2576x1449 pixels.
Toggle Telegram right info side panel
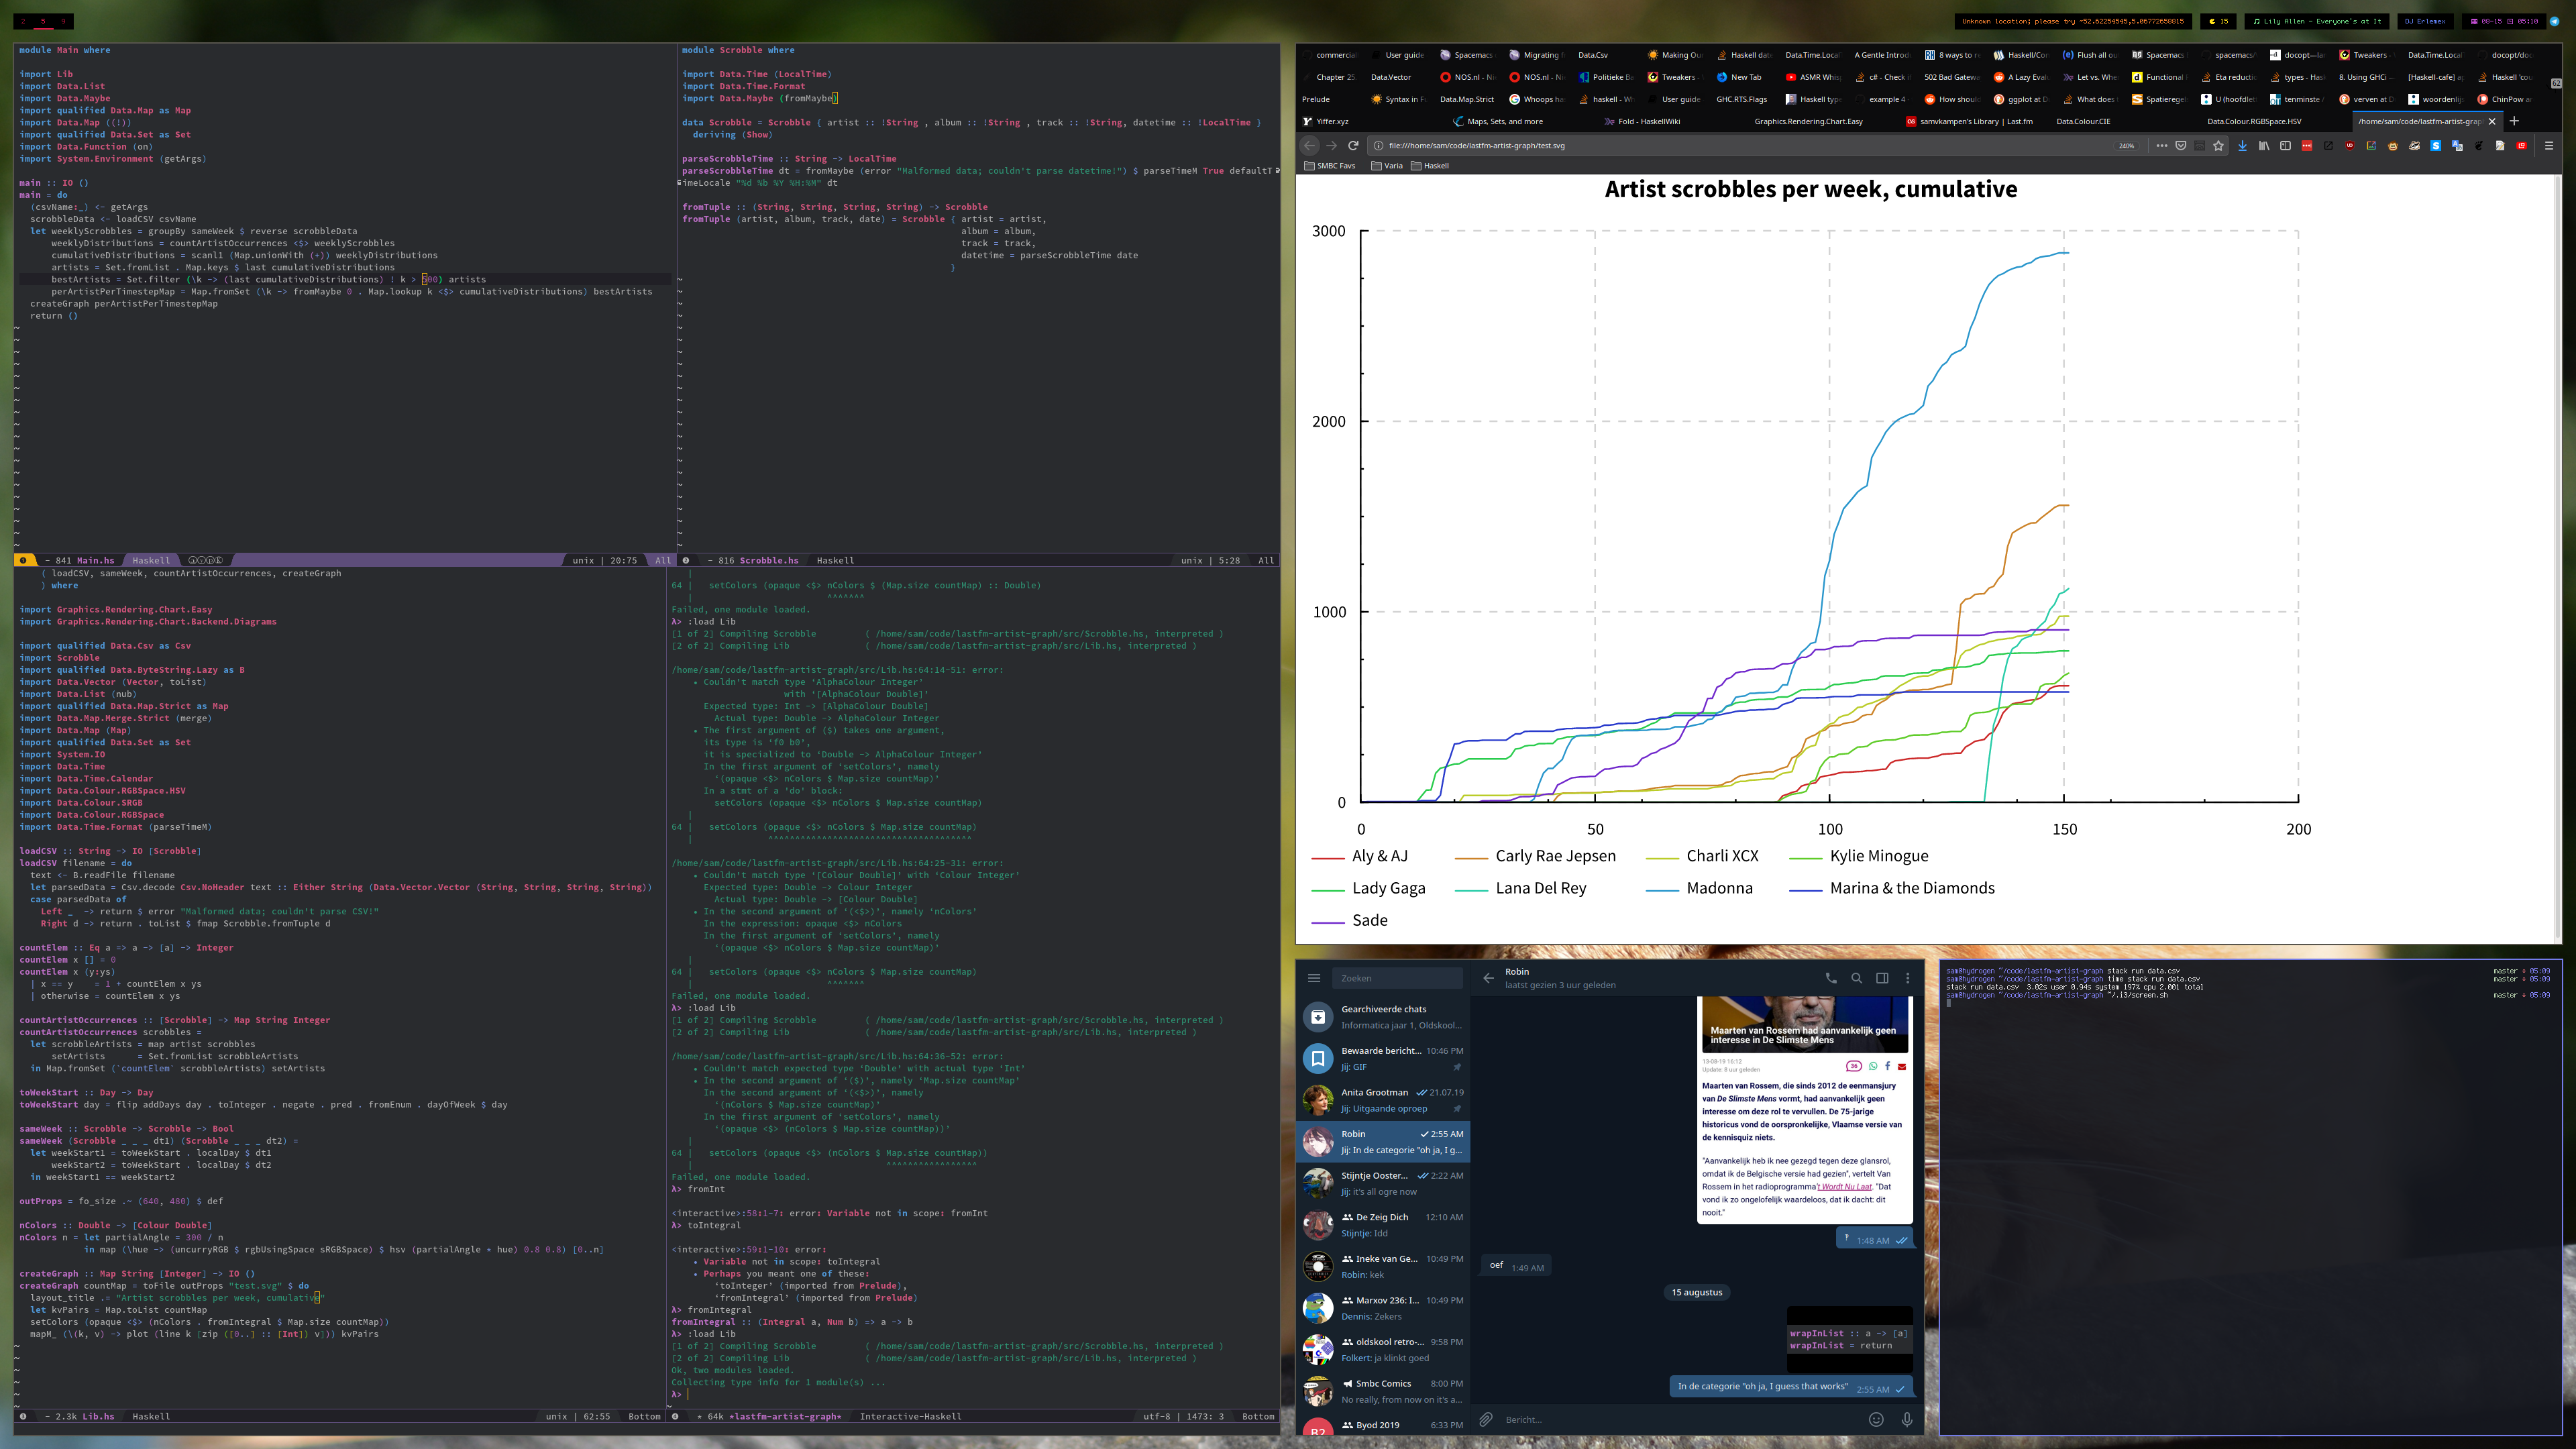(1882, 978)
